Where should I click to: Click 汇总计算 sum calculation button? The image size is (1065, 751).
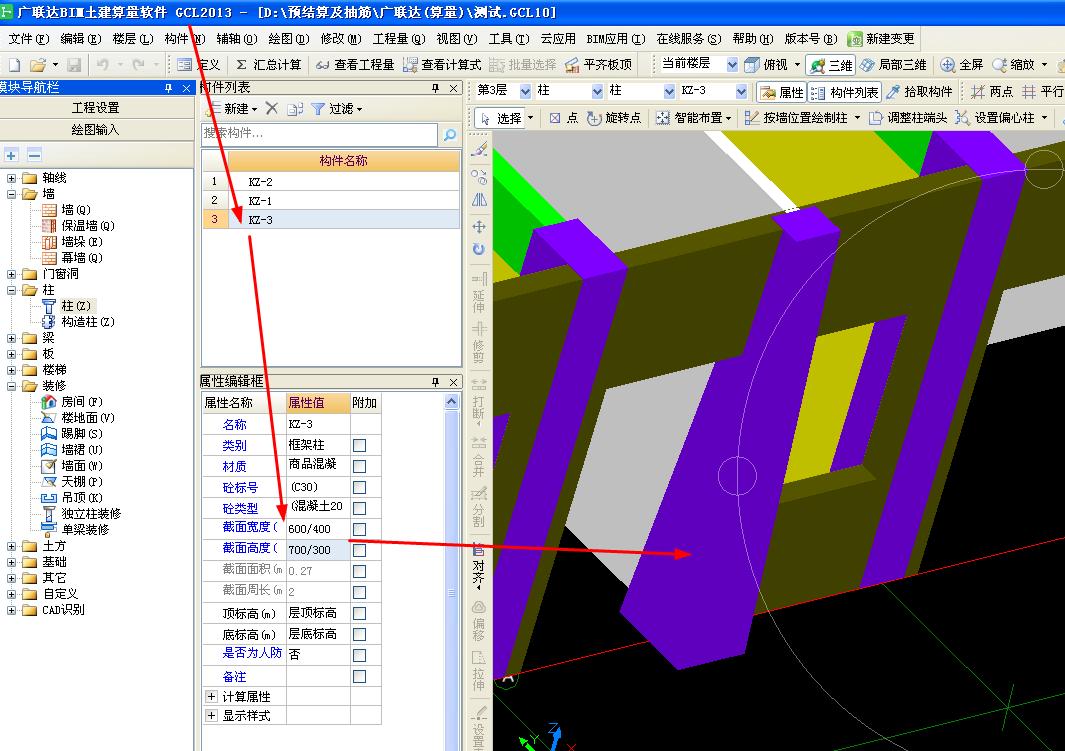point(268,65)
